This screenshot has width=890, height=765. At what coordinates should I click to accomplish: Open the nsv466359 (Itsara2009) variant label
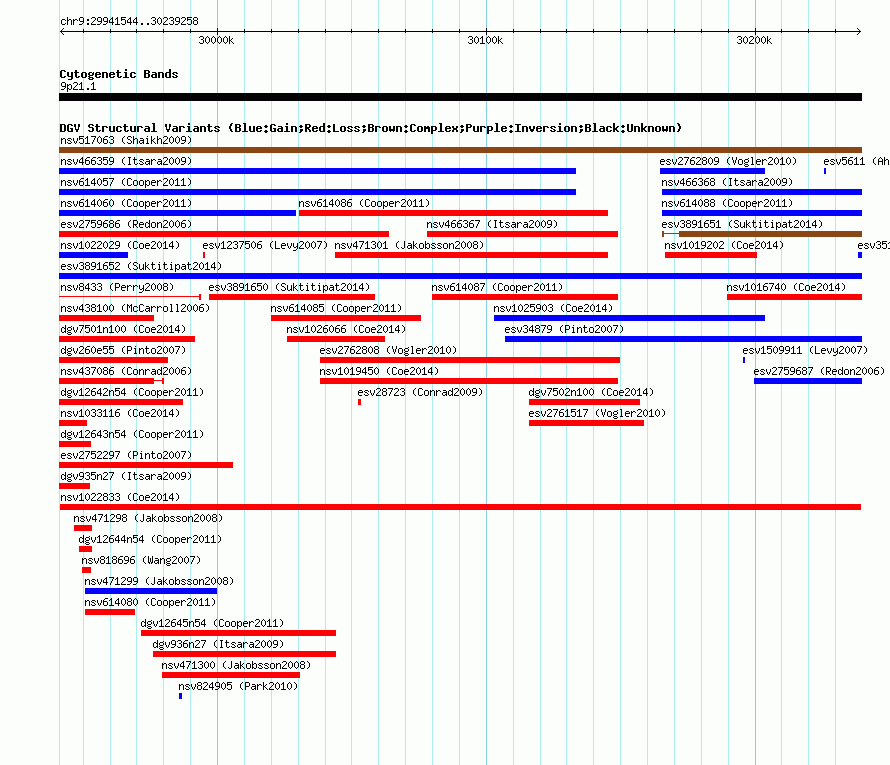(x=126, y=161)
